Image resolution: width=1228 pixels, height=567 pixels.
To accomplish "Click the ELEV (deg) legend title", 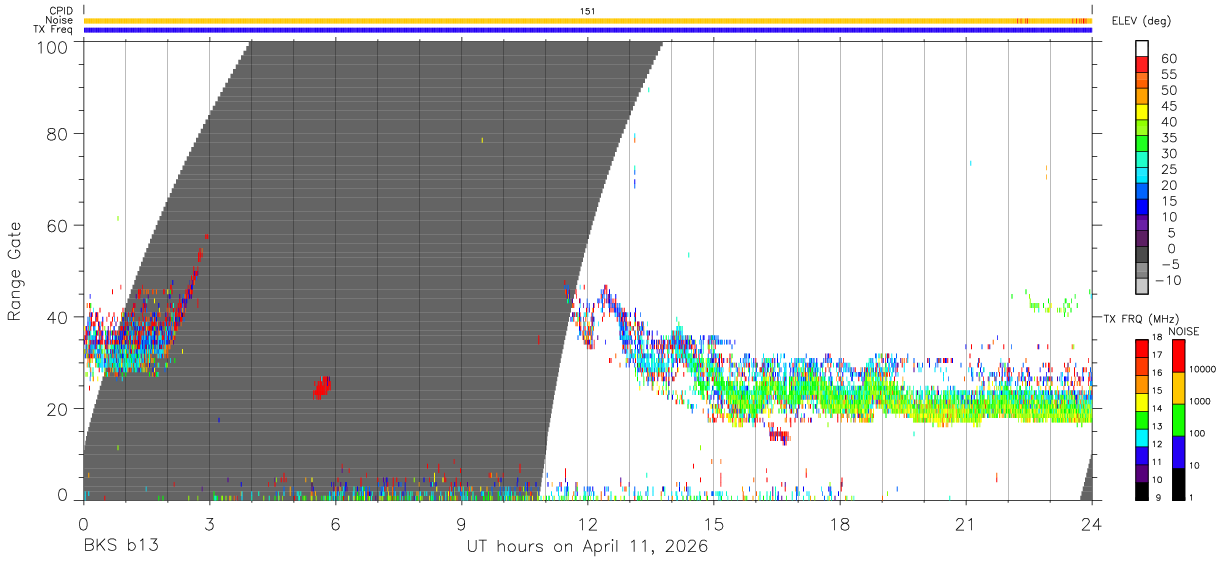I will 1141,21.
